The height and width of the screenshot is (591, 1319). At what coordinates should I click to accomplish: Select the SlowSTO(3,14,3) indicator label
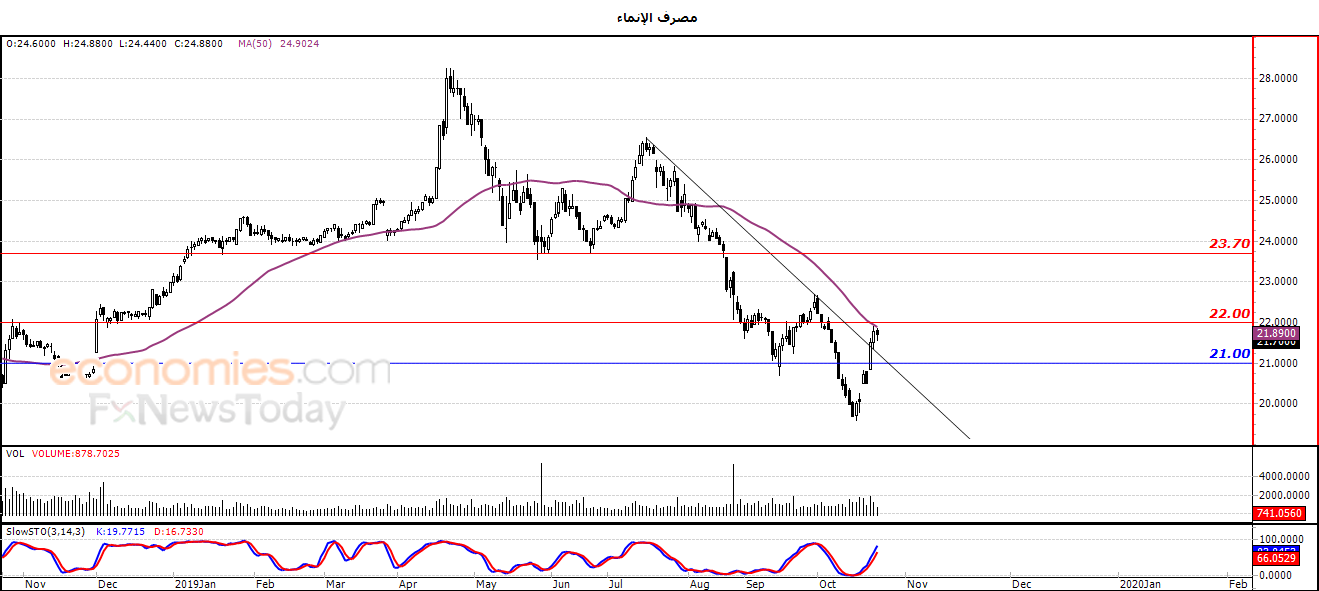tap(46, 531)
